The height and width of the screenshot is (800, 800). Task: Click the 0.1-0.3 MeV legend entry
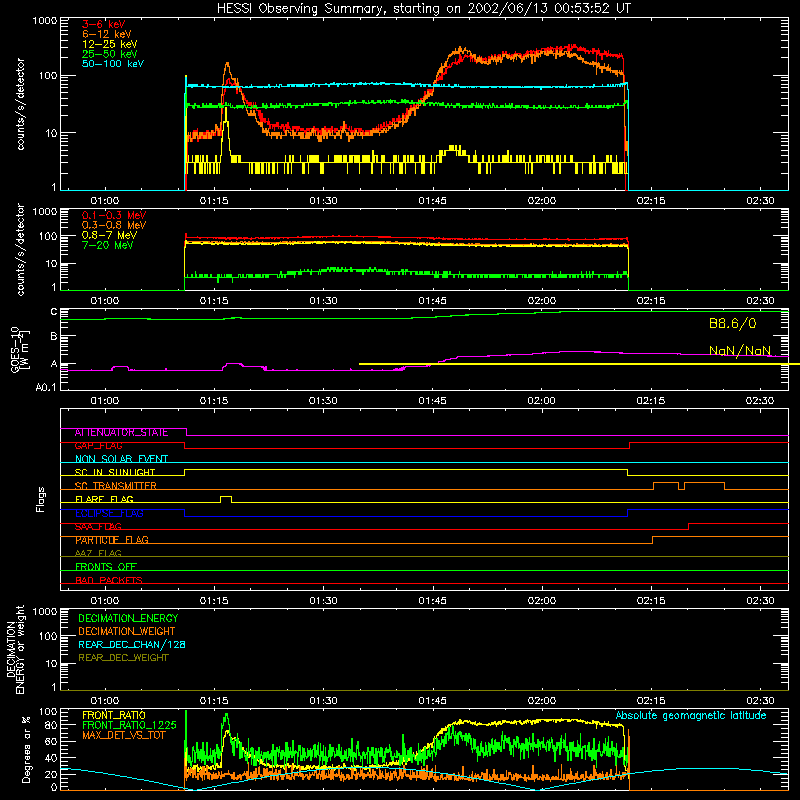(x=114, y=215)
